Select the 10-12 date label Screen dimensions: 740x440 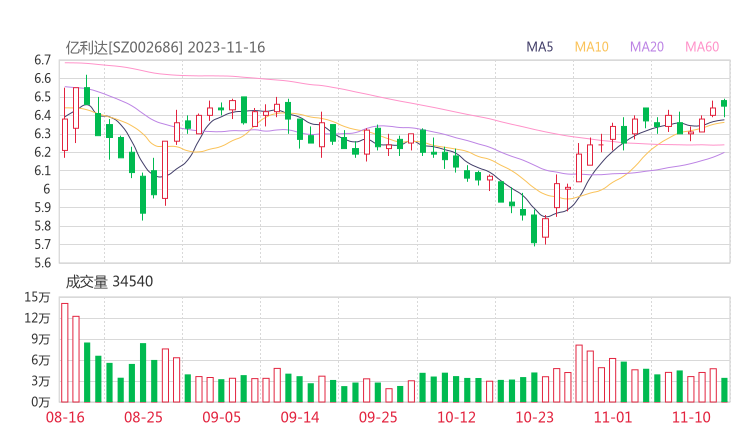point(456,417)
